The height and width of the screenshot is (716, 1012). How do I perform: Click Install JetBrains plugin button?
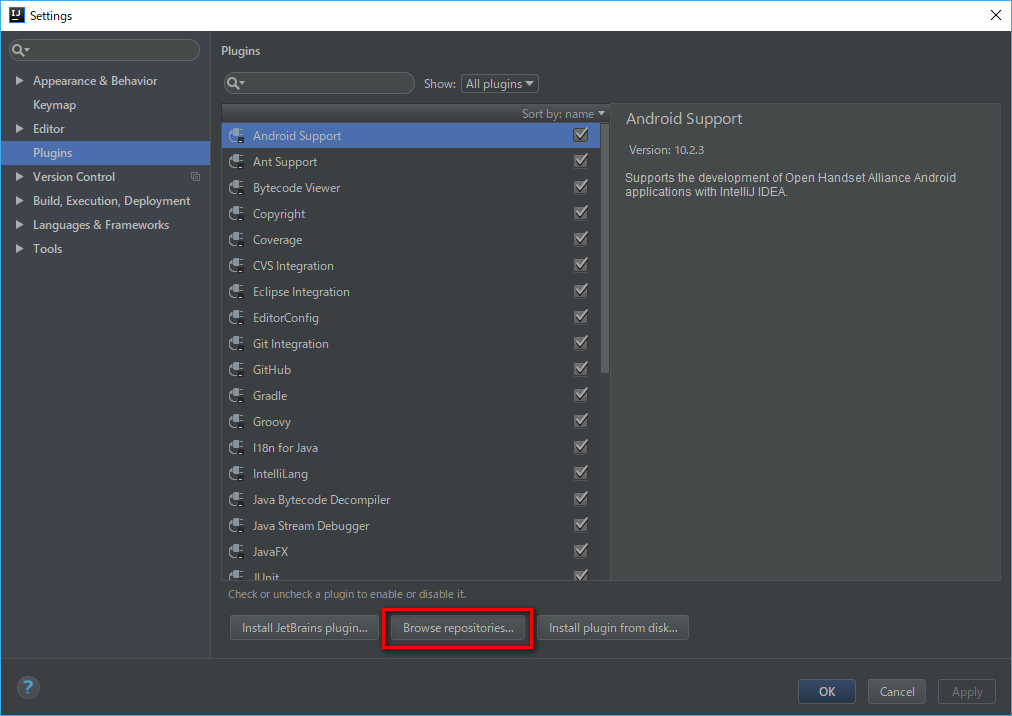pyautogui.click(x=305, y=628)
